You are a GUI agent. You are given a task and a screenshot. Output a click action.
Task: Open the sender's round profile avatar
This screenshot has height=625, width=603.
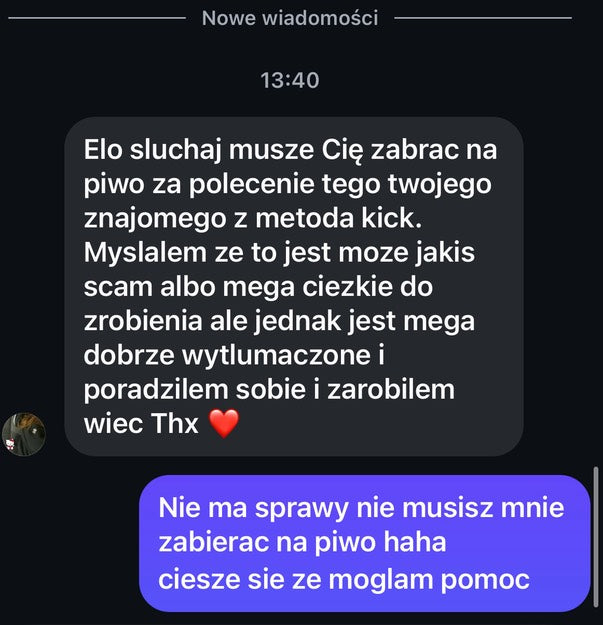coord(24,434)
